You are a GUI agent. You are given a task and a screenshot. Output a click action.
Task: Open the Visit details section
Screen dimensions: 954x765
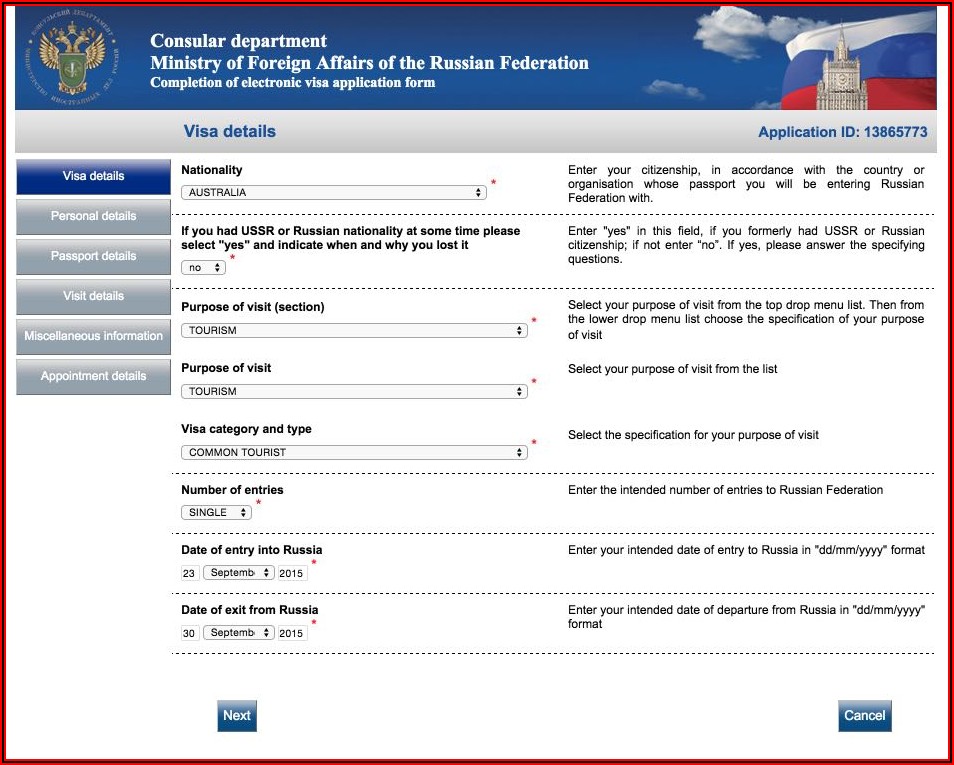93,296
